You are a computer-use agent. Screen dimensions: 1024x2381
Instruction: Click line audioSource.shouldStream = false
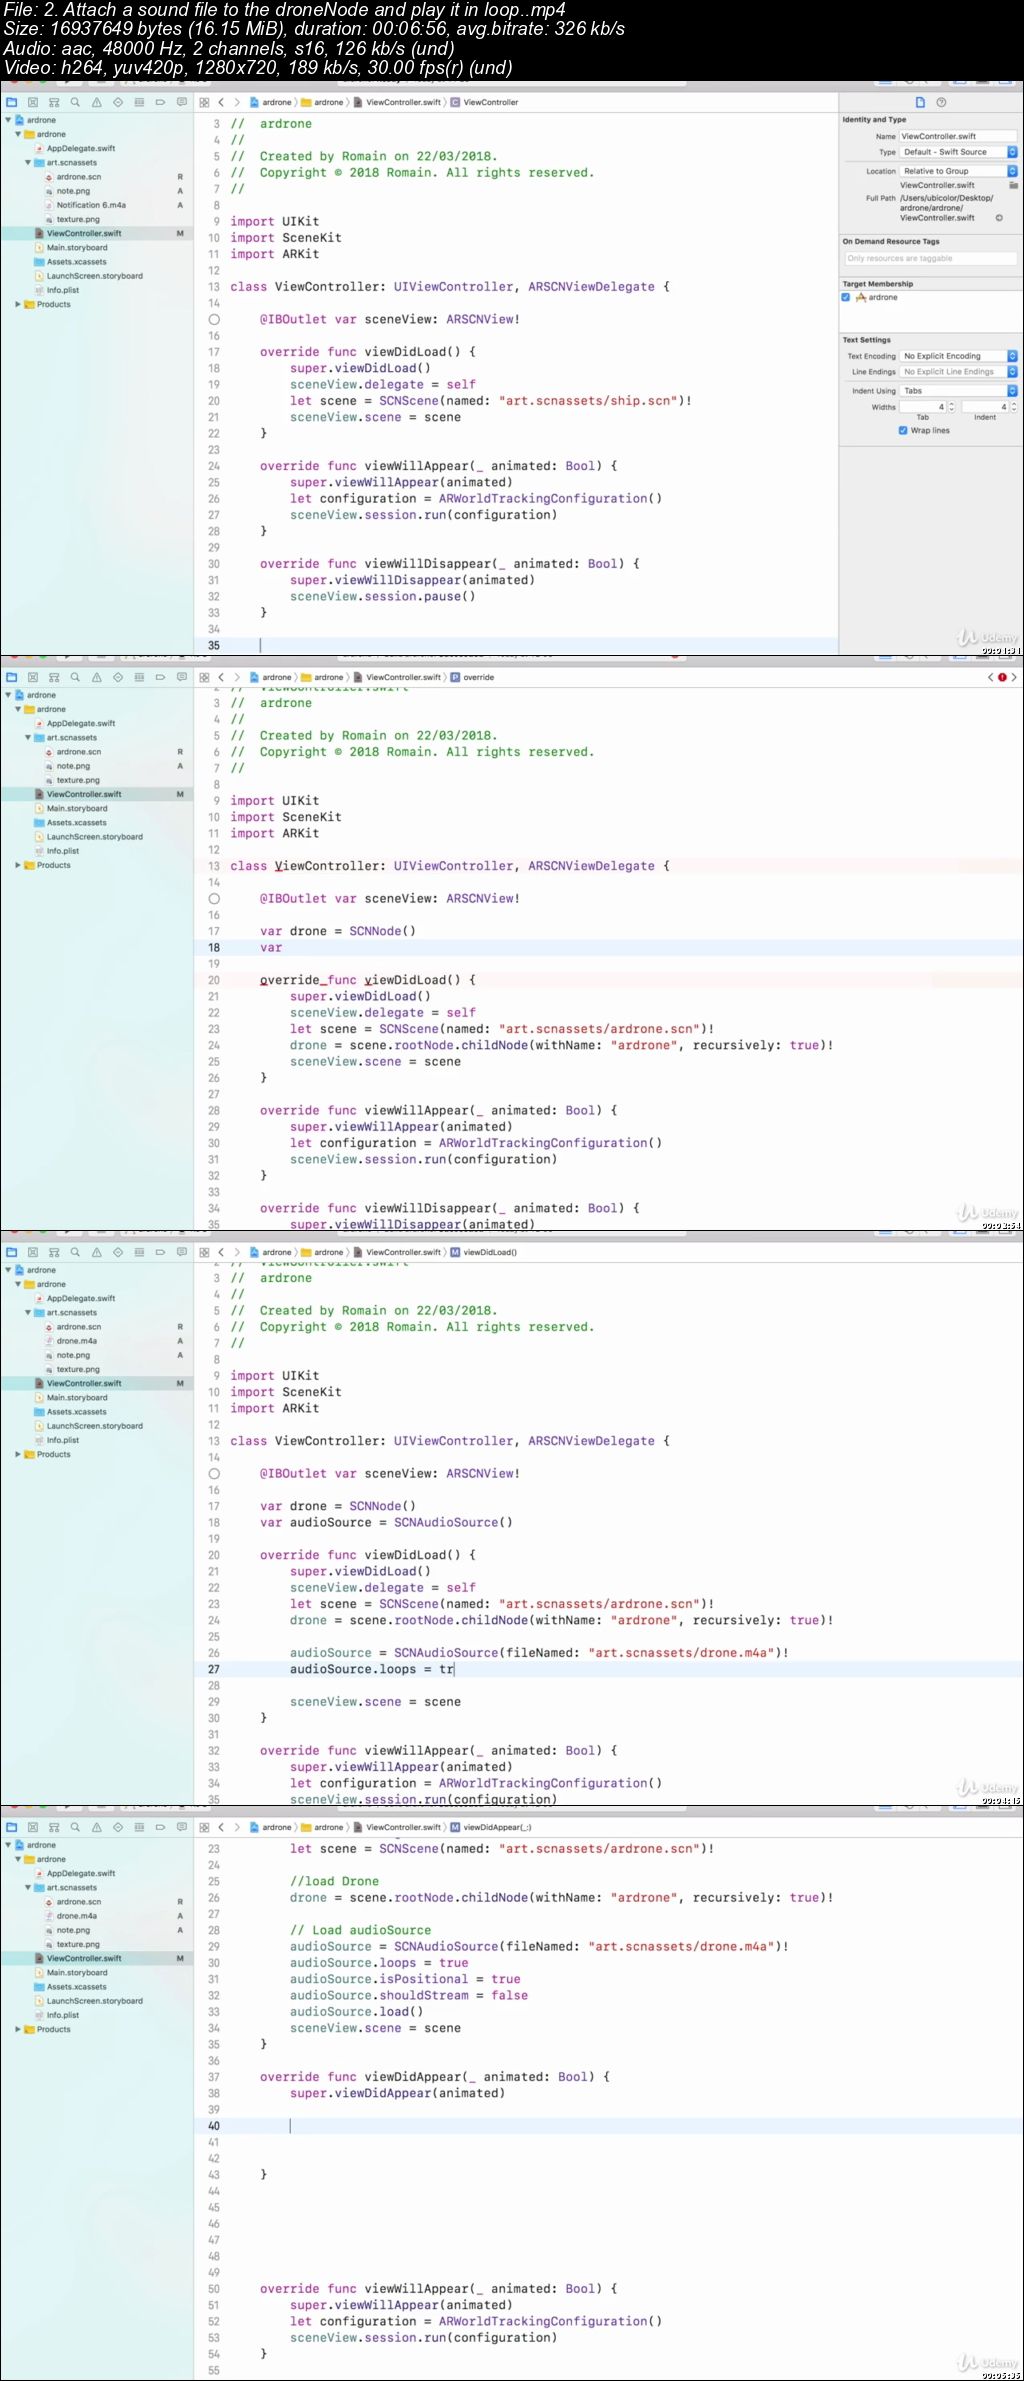tap(409, 1995)
